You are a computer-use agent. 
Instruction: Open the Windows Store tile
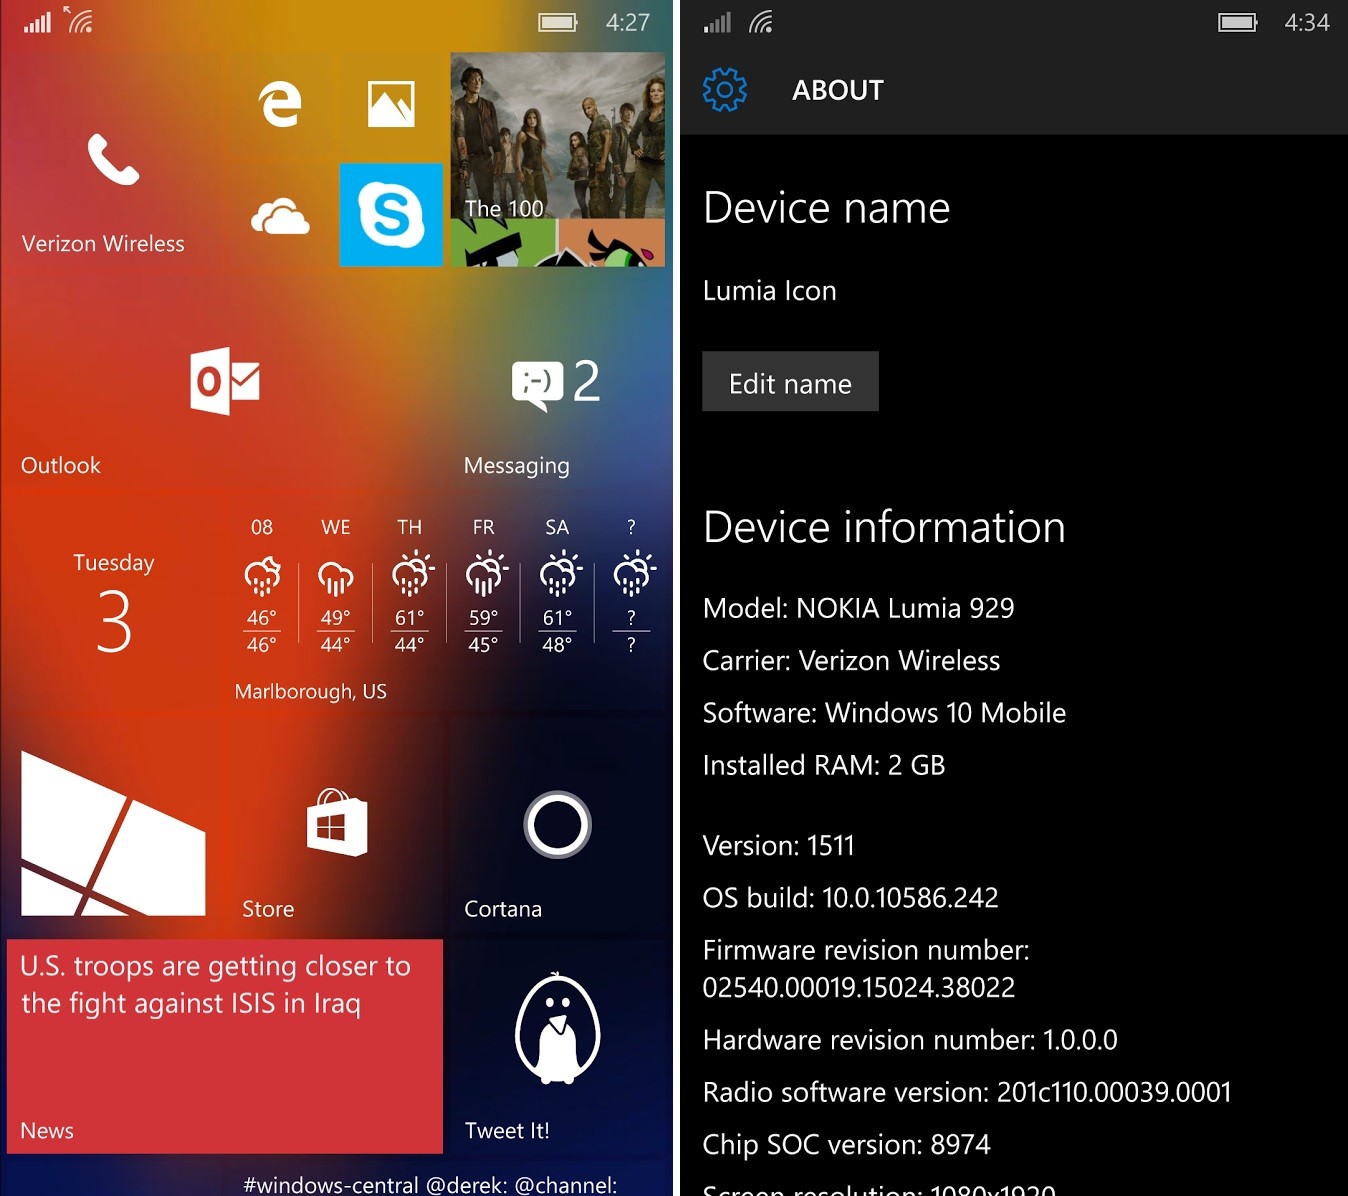(335, 825)
